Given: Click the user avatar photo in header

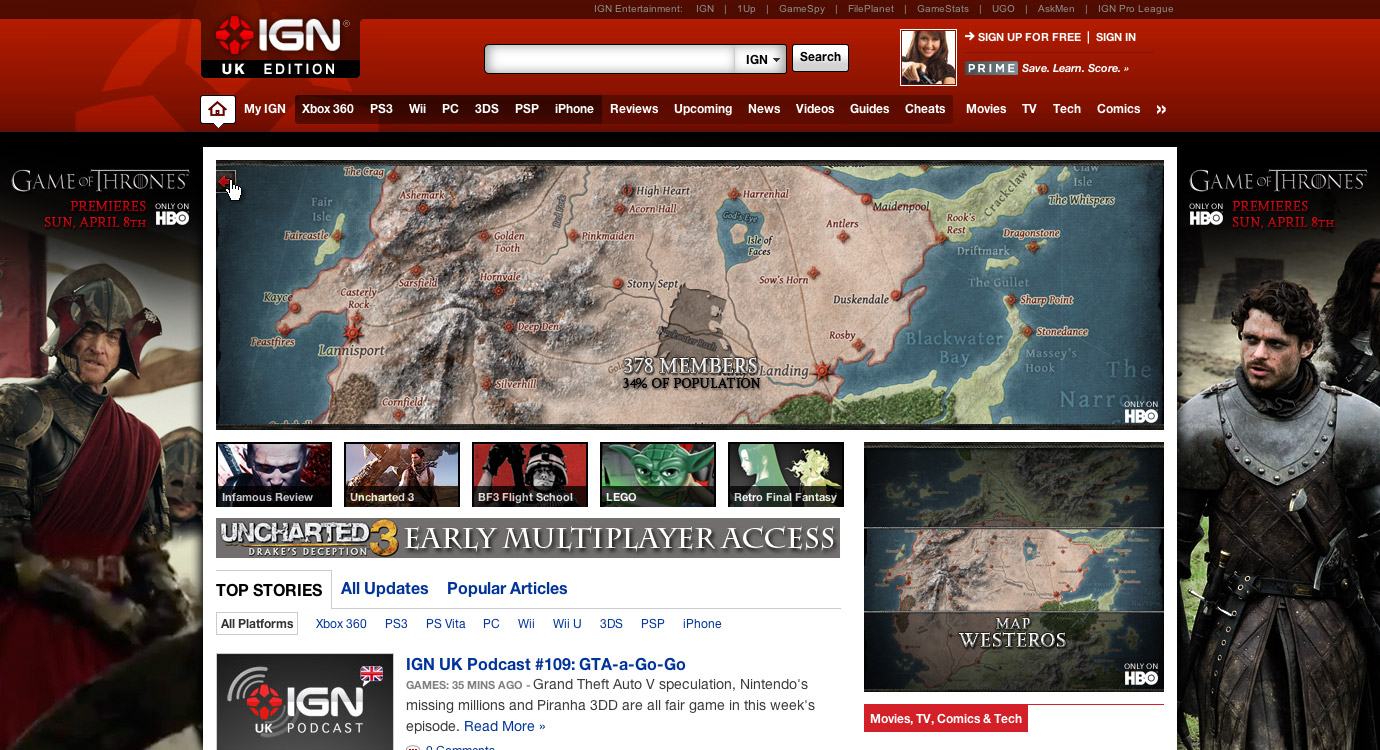Looking at the screenshot, I should [x=928, y=57].
